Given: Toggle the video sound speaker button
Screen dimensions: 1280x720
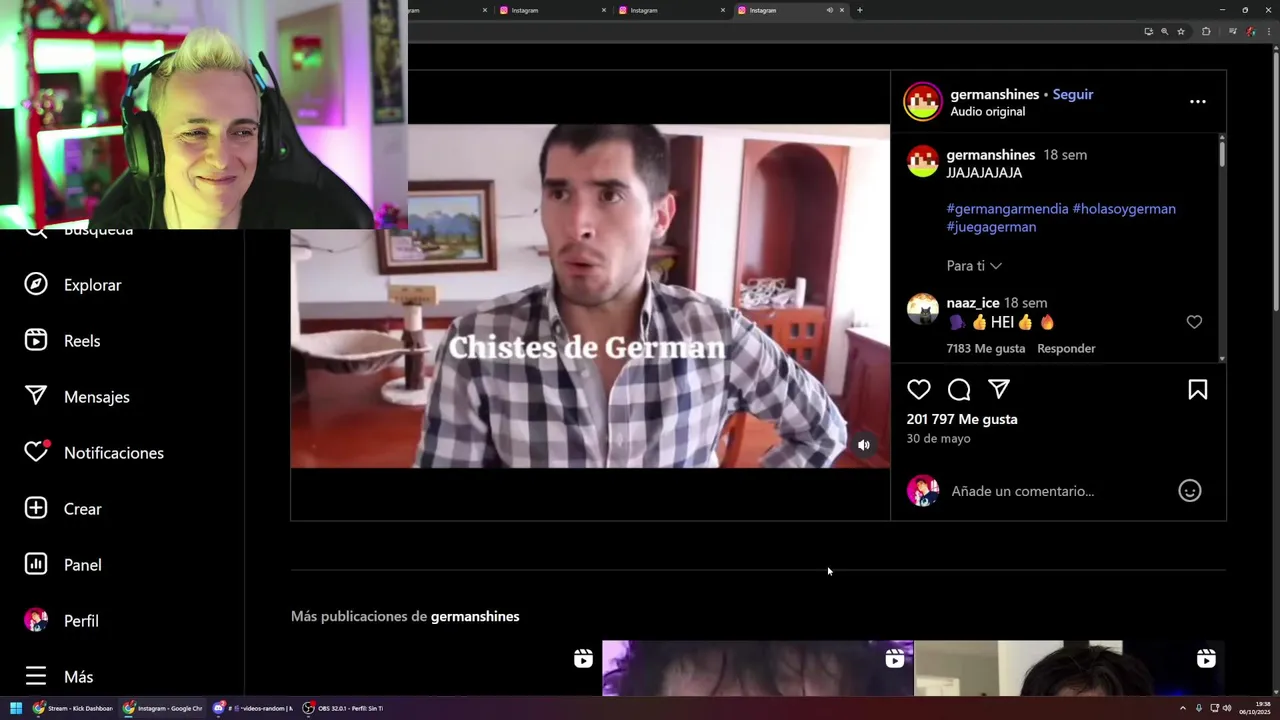Looking at the screenshot, I should coord(864,445).
